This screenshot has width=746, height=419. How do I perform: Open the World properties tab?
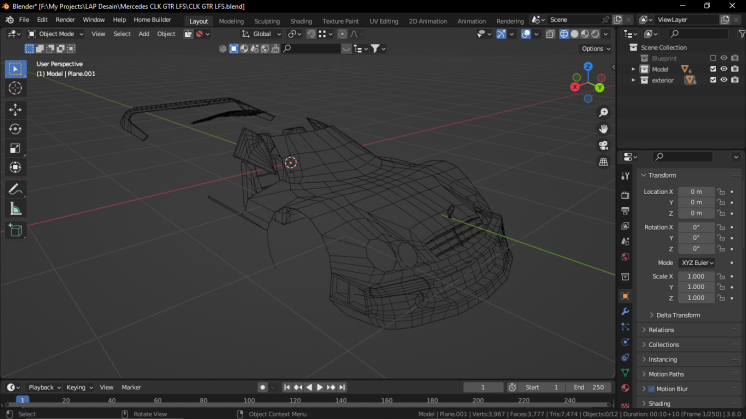[625, 257]
